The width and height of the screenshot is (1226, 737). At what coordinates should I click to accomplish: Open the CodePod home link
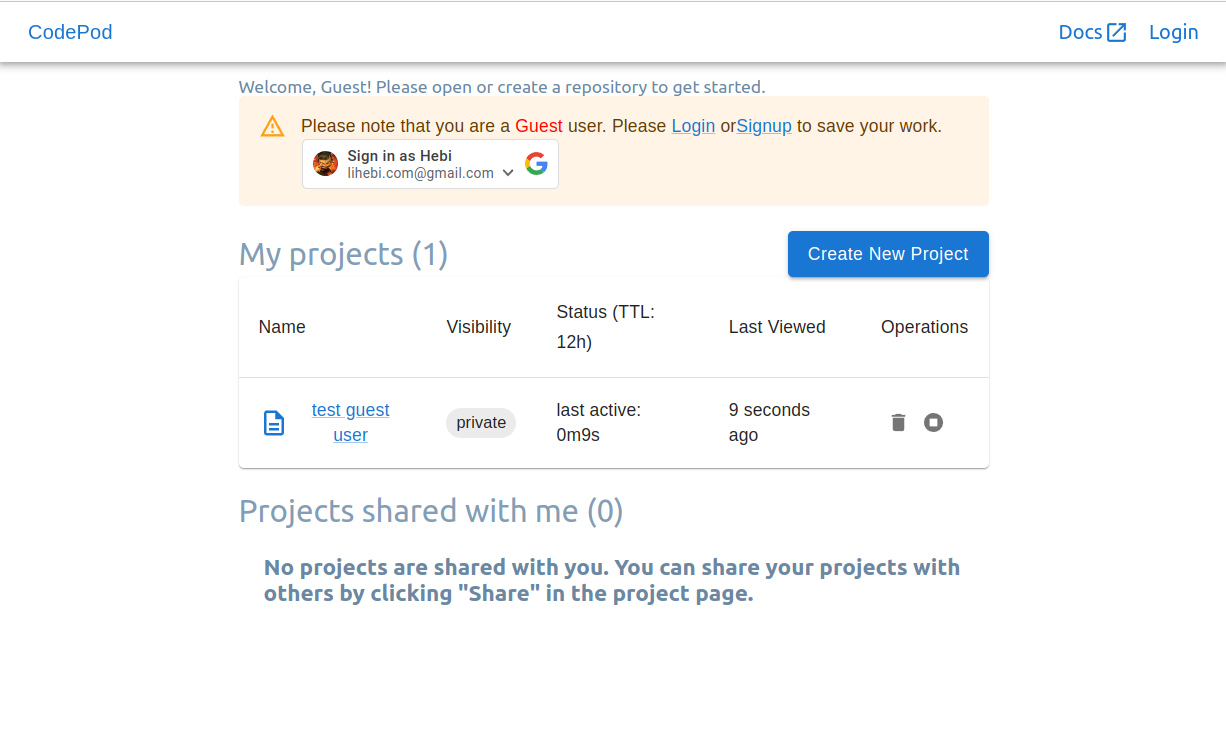coord(70,32)
